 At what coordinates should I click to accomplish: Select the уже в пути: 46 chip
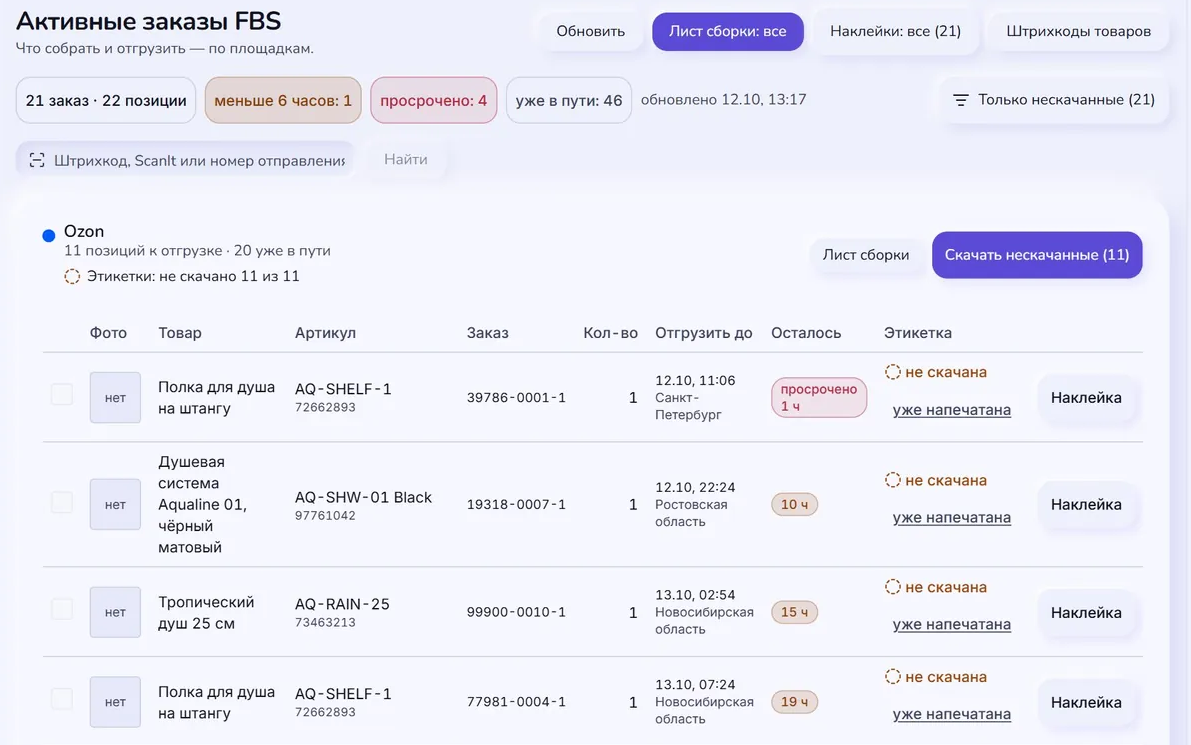point(569,100)
